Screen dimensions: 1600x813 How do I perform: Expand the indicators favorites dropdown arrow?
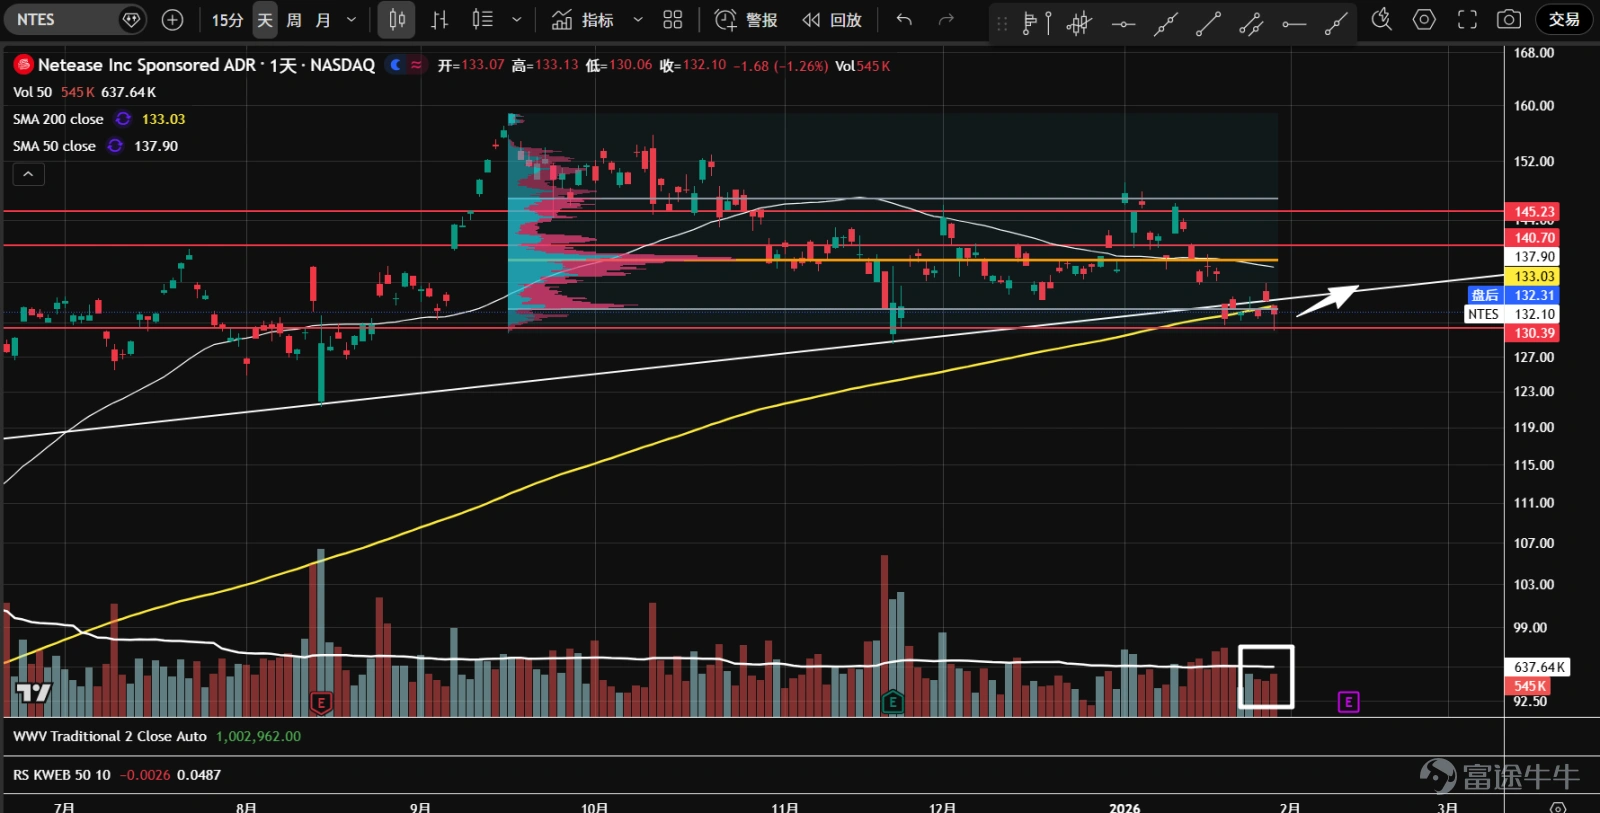tap(638, 20)
